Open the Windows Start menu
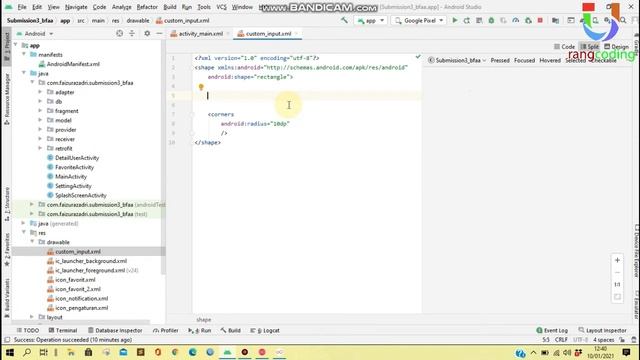 [9, 352]
